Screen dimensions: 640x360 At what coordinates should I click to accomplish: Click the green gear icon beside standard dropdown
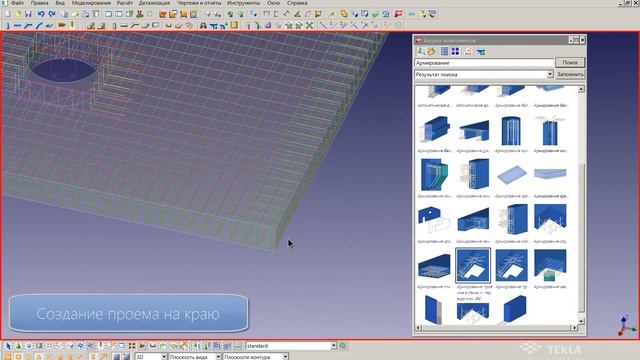(343, 346)
